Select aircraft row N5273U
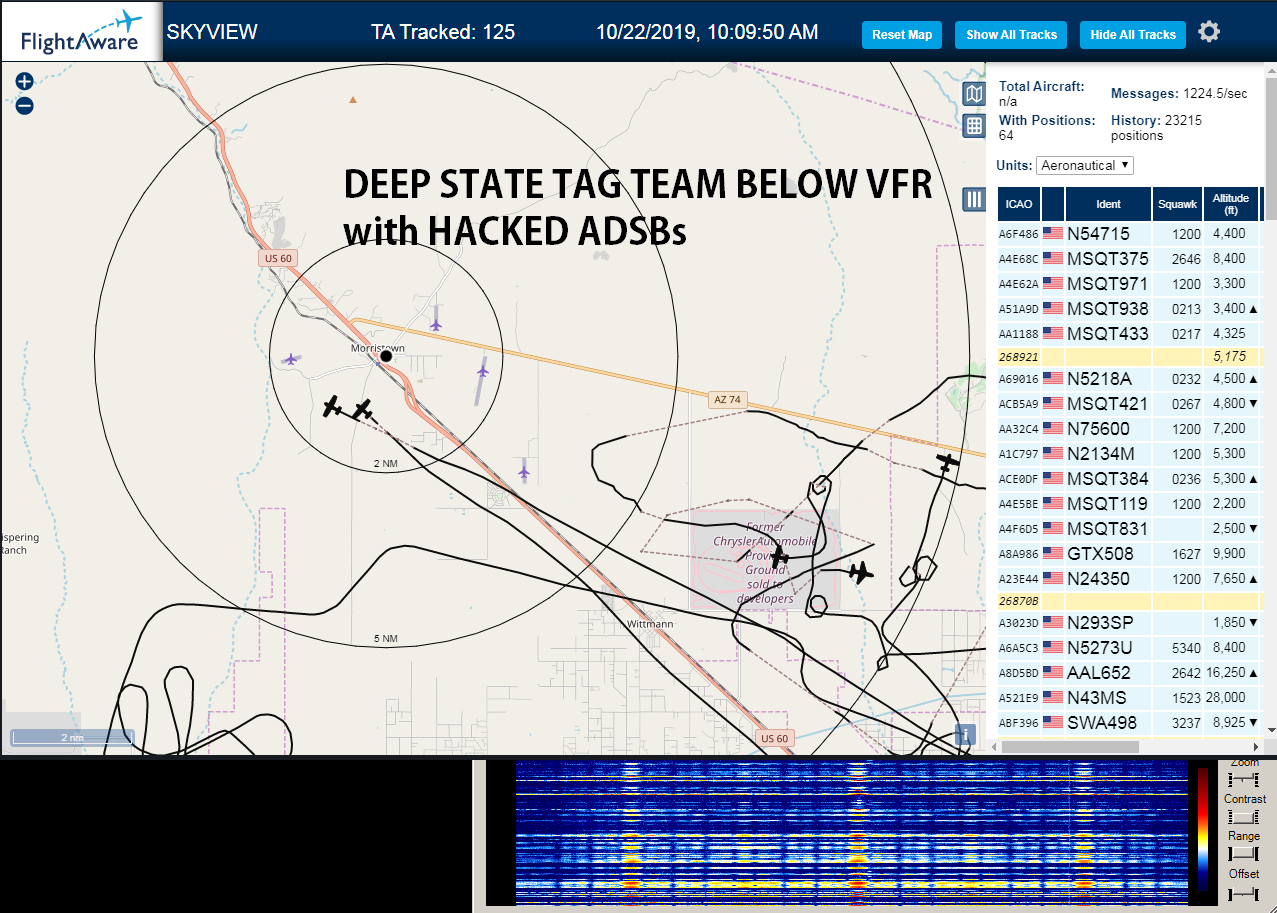 [1129, 647]
